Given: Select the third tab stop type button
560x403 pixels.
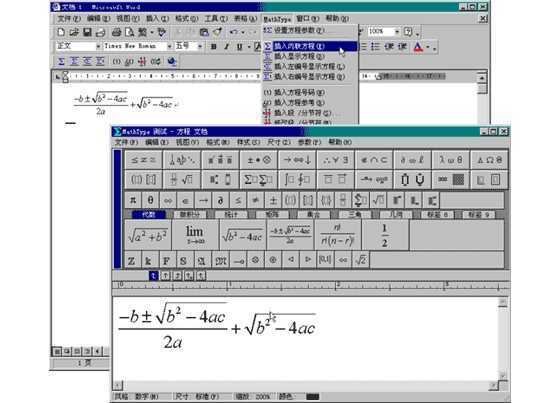Looking at the screenshot, I should click(x=177, y=276).
